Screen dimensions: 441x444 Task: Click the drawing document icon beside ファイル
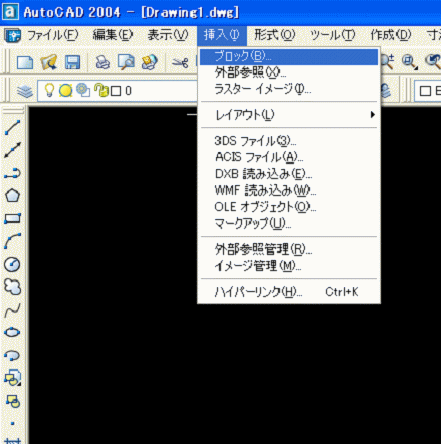13,35
